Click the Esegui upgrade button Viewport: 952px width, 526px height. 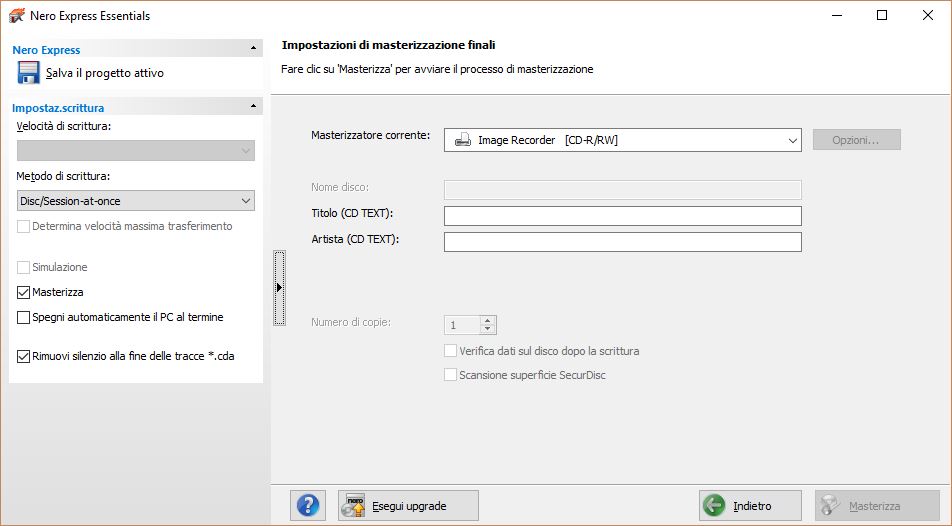pos(408,505)
